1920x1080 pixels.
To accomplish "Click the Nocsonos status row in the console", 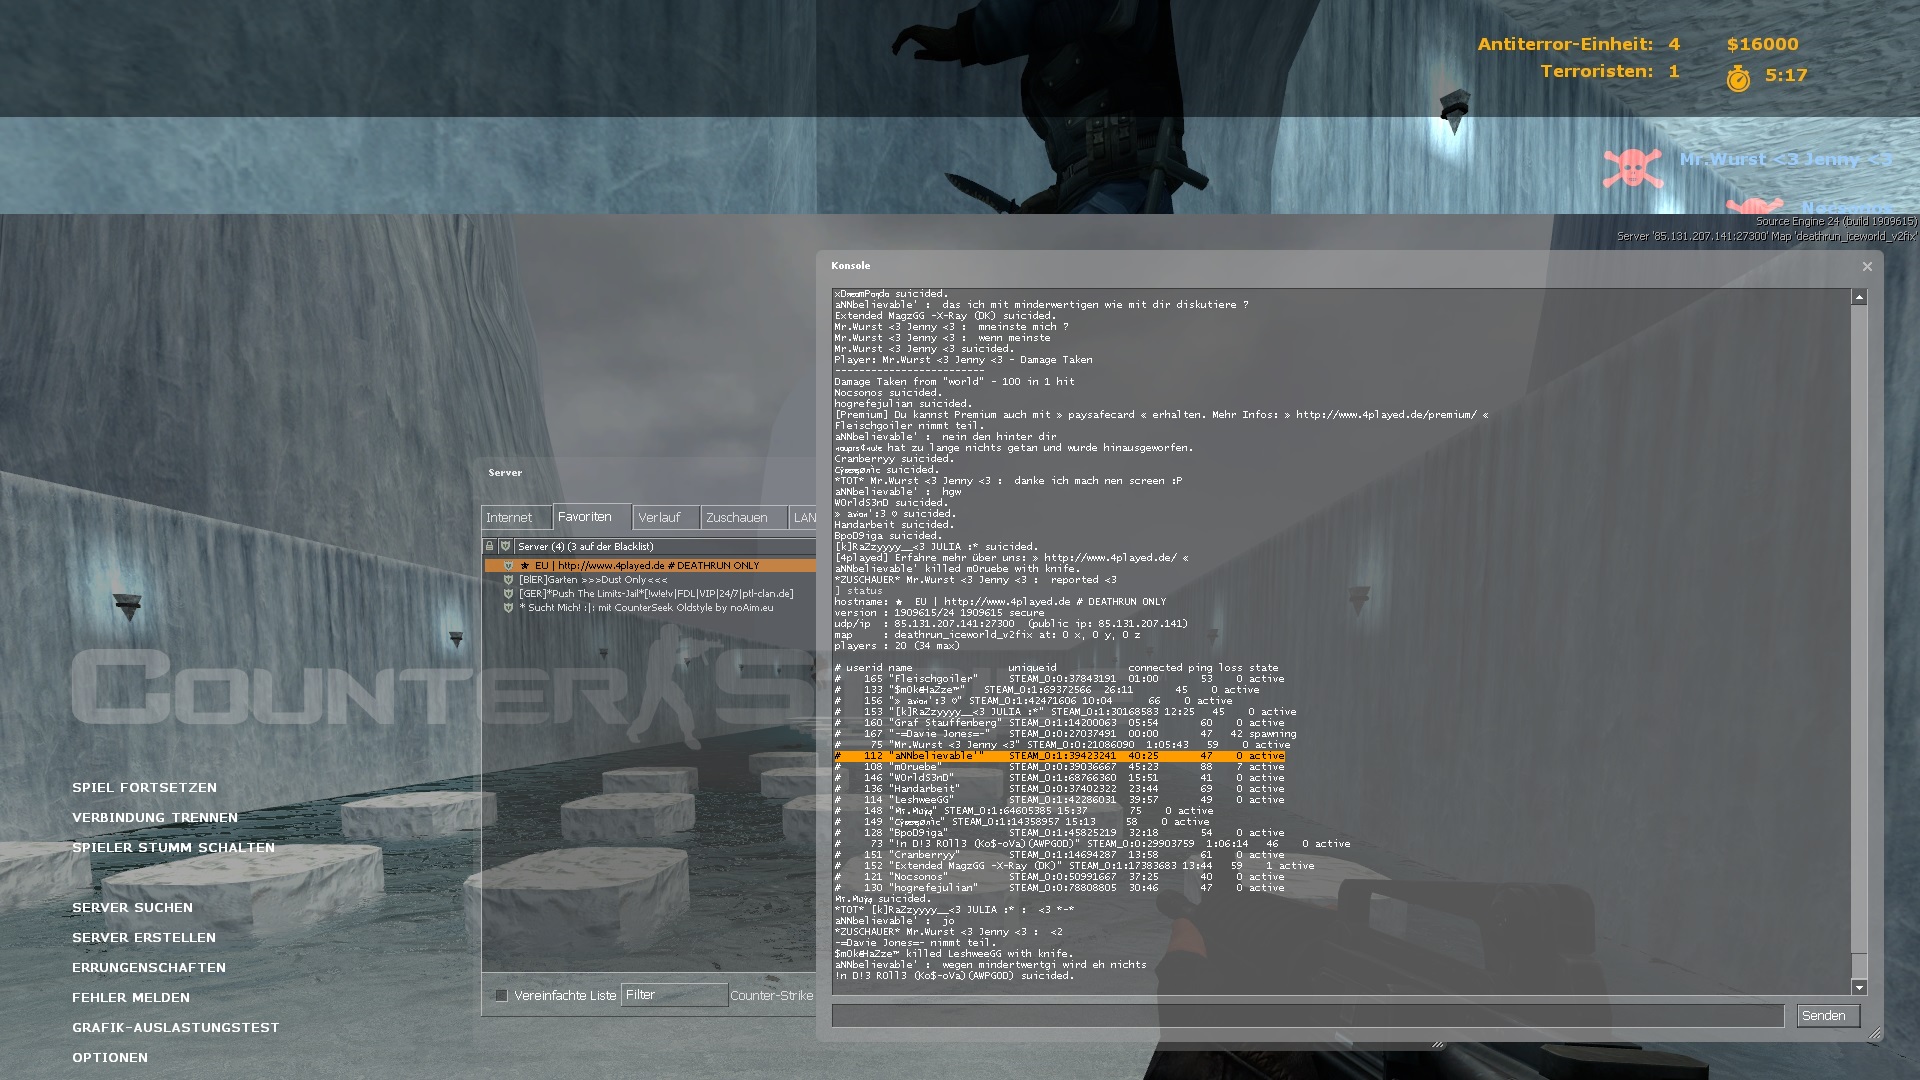I will point(1060,877).
